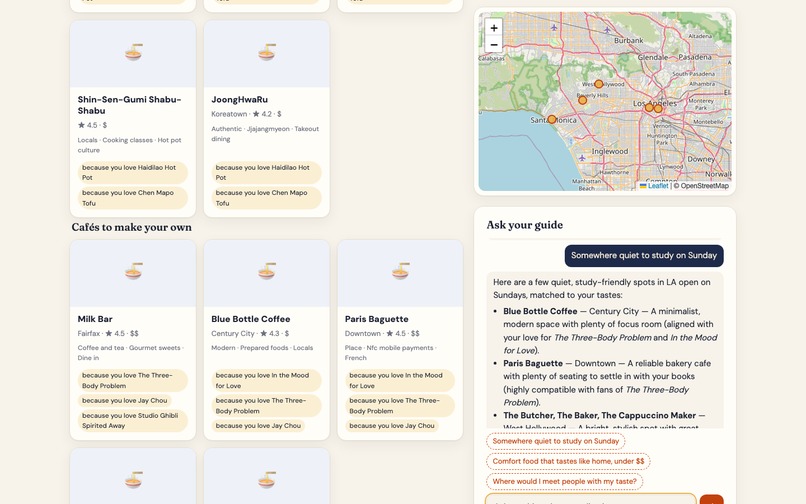Open the Blue Bottle Coffee card image
The height and width of the screenshot is (504, 806).
(x=267, y=273)
